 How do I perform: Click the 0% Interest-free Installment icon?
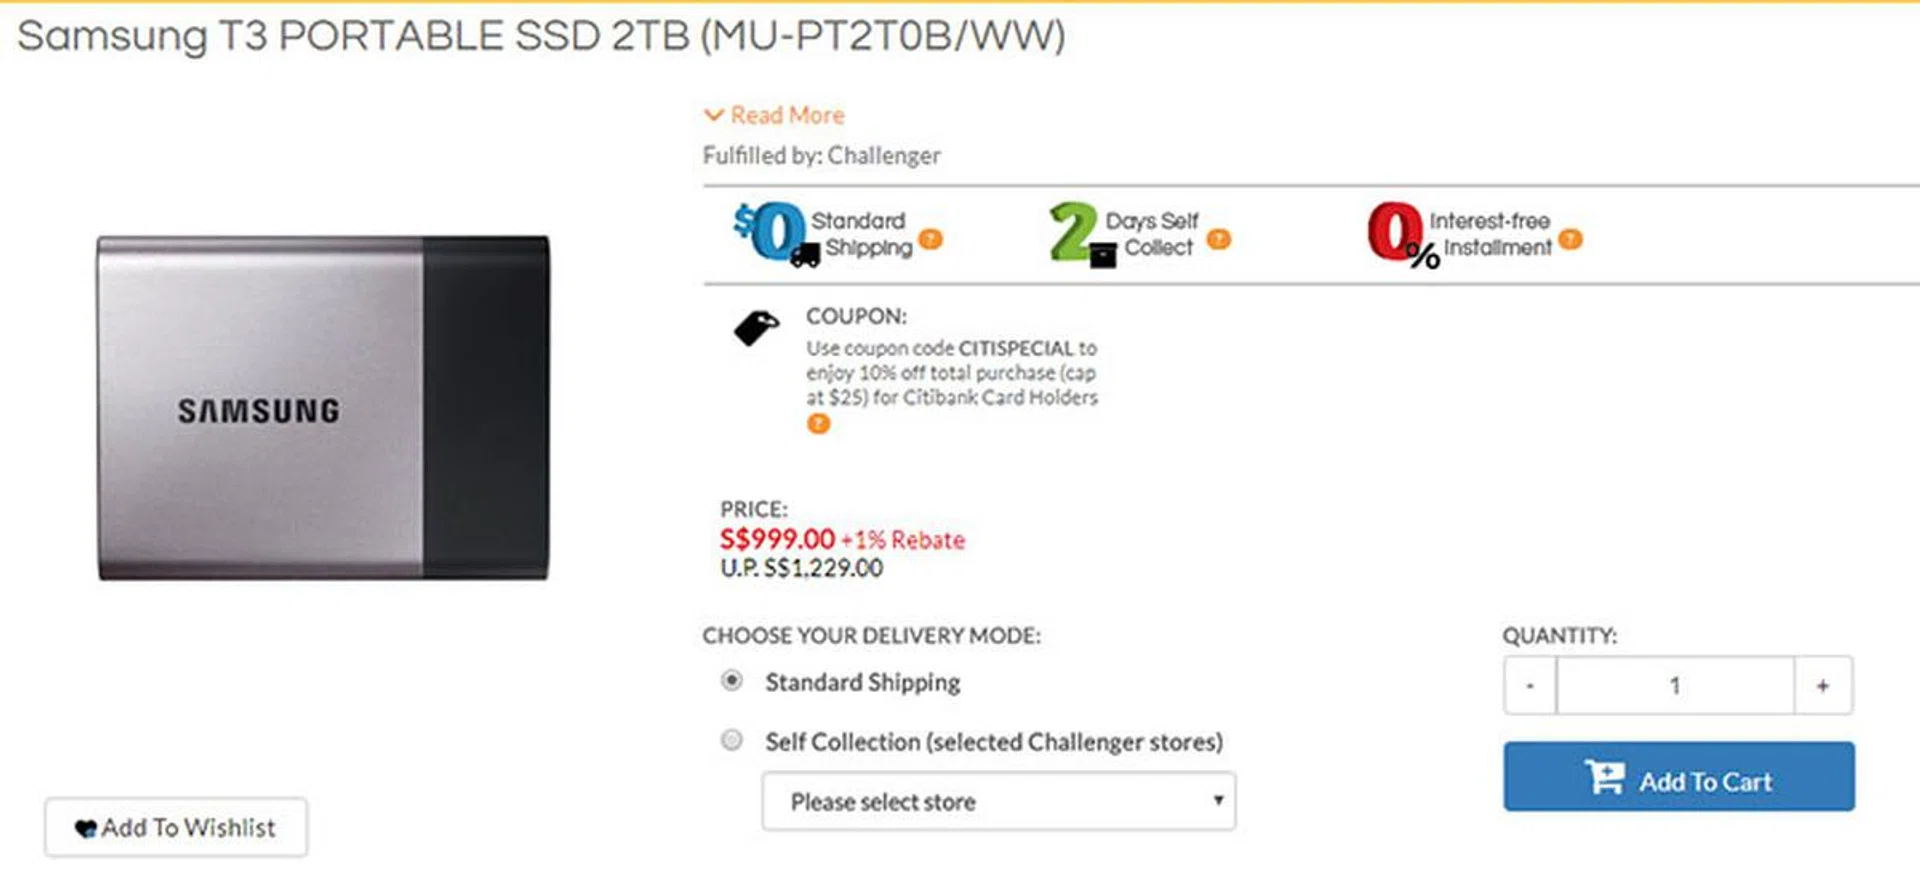click(1400, 234)
